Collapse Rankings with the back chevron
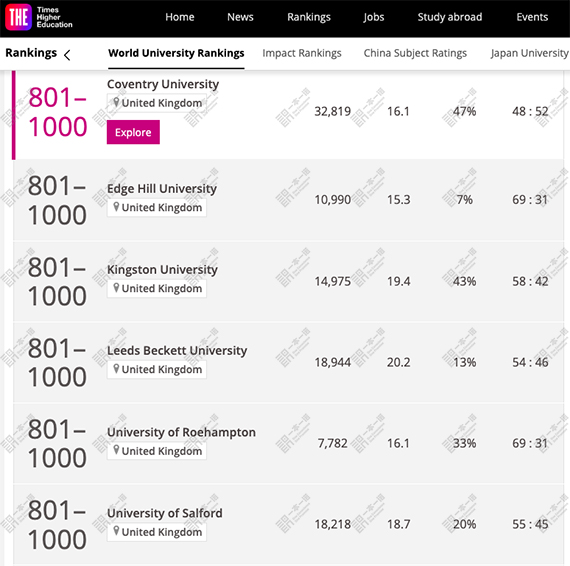This screenshot has height=566, width=570. (x=67, y=55)
